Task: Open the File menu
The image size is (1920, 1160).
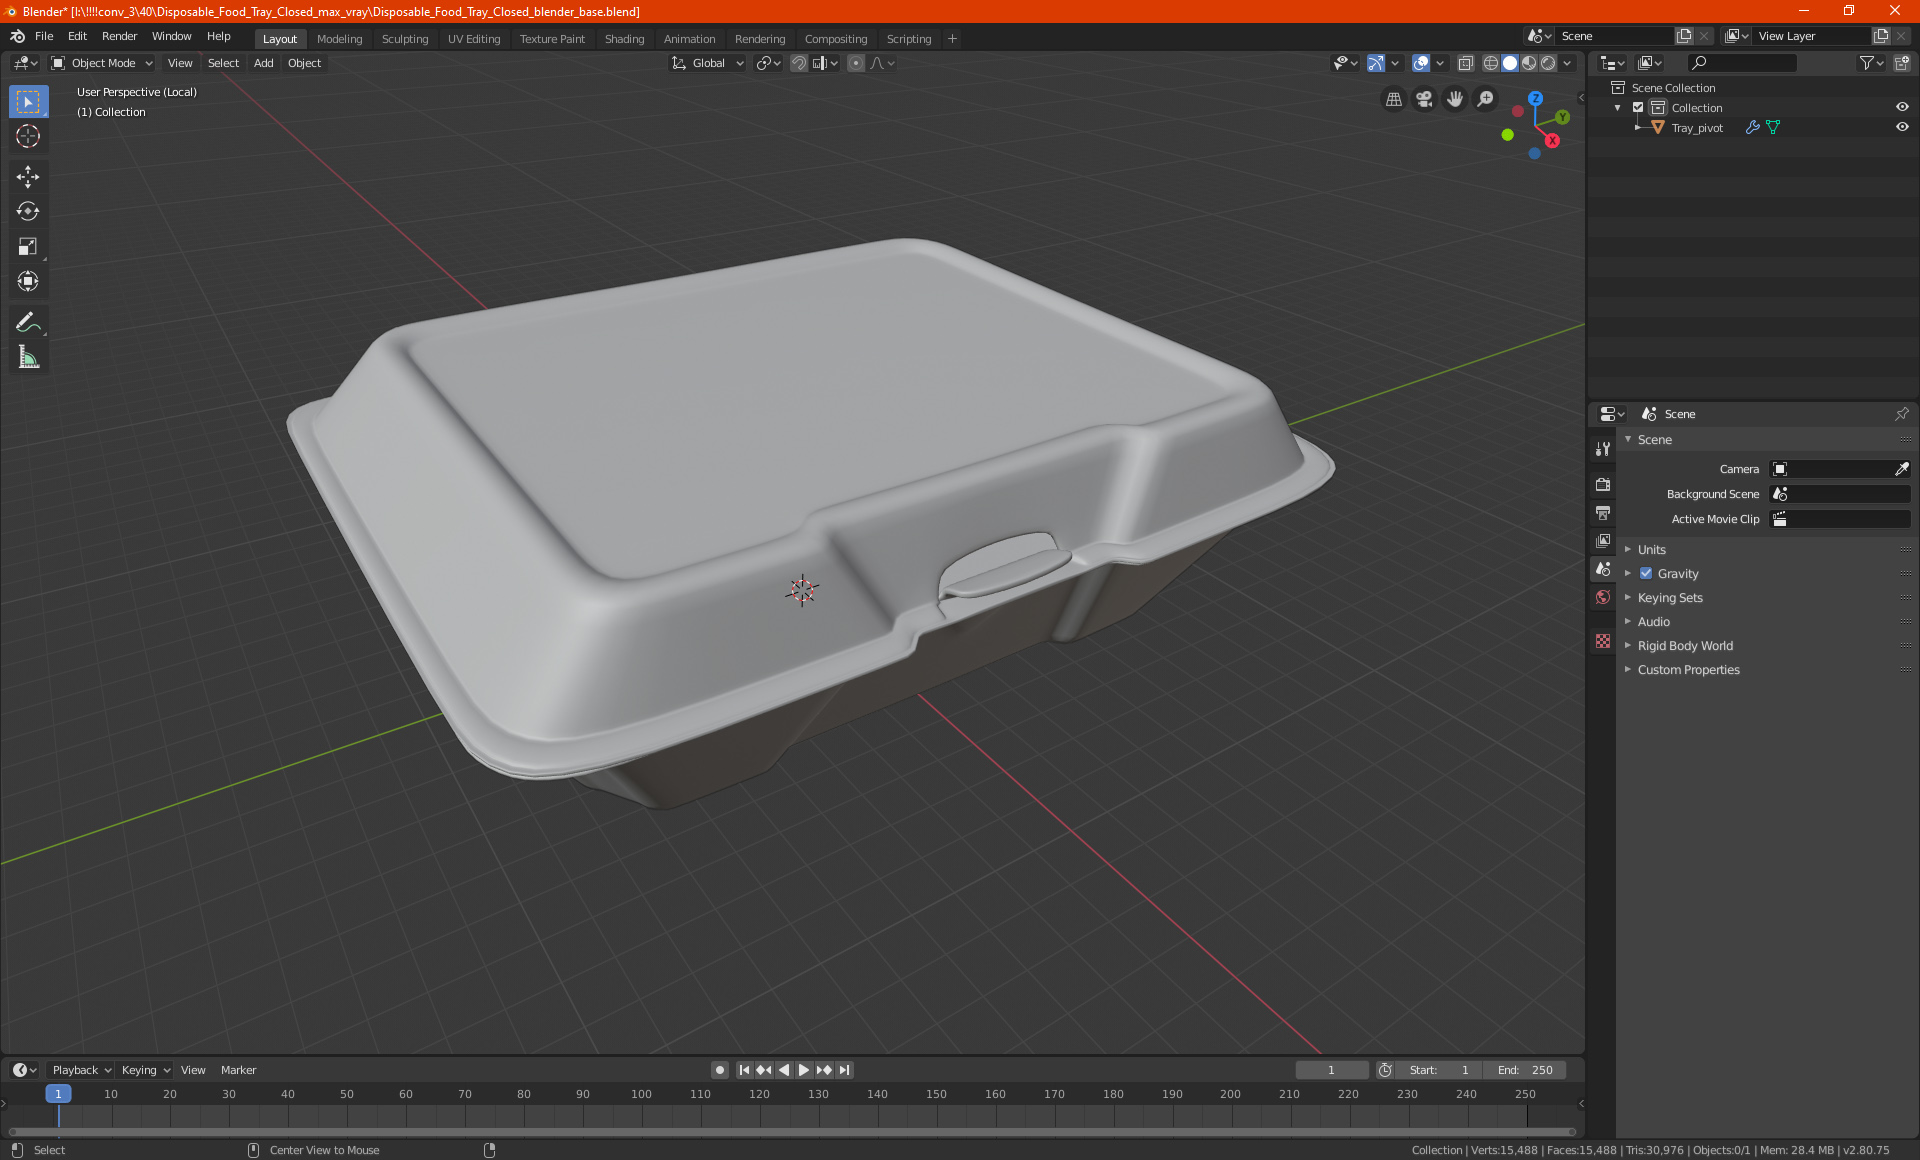Action: (x=44, y=36)
